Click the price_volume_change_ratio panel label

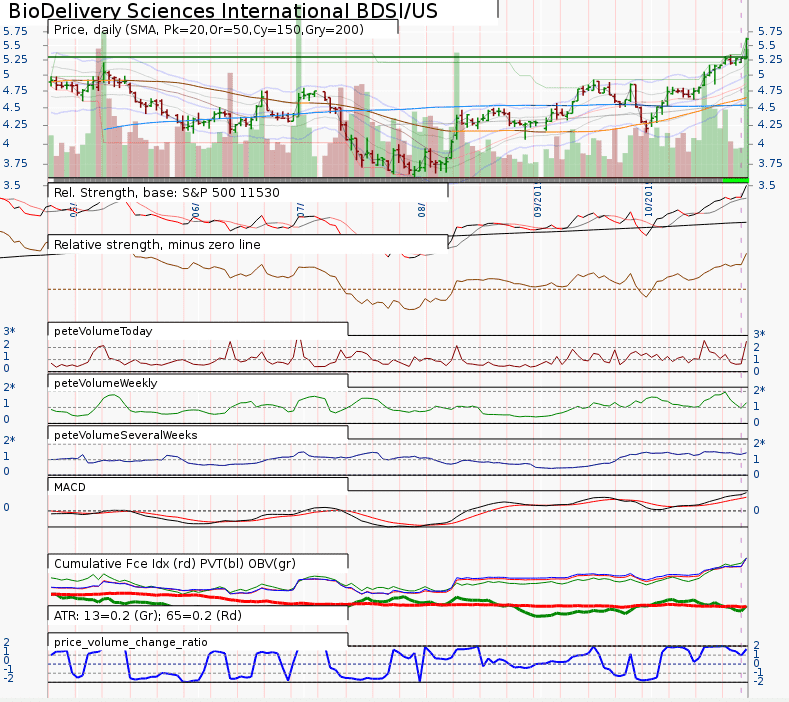(130, 642)
